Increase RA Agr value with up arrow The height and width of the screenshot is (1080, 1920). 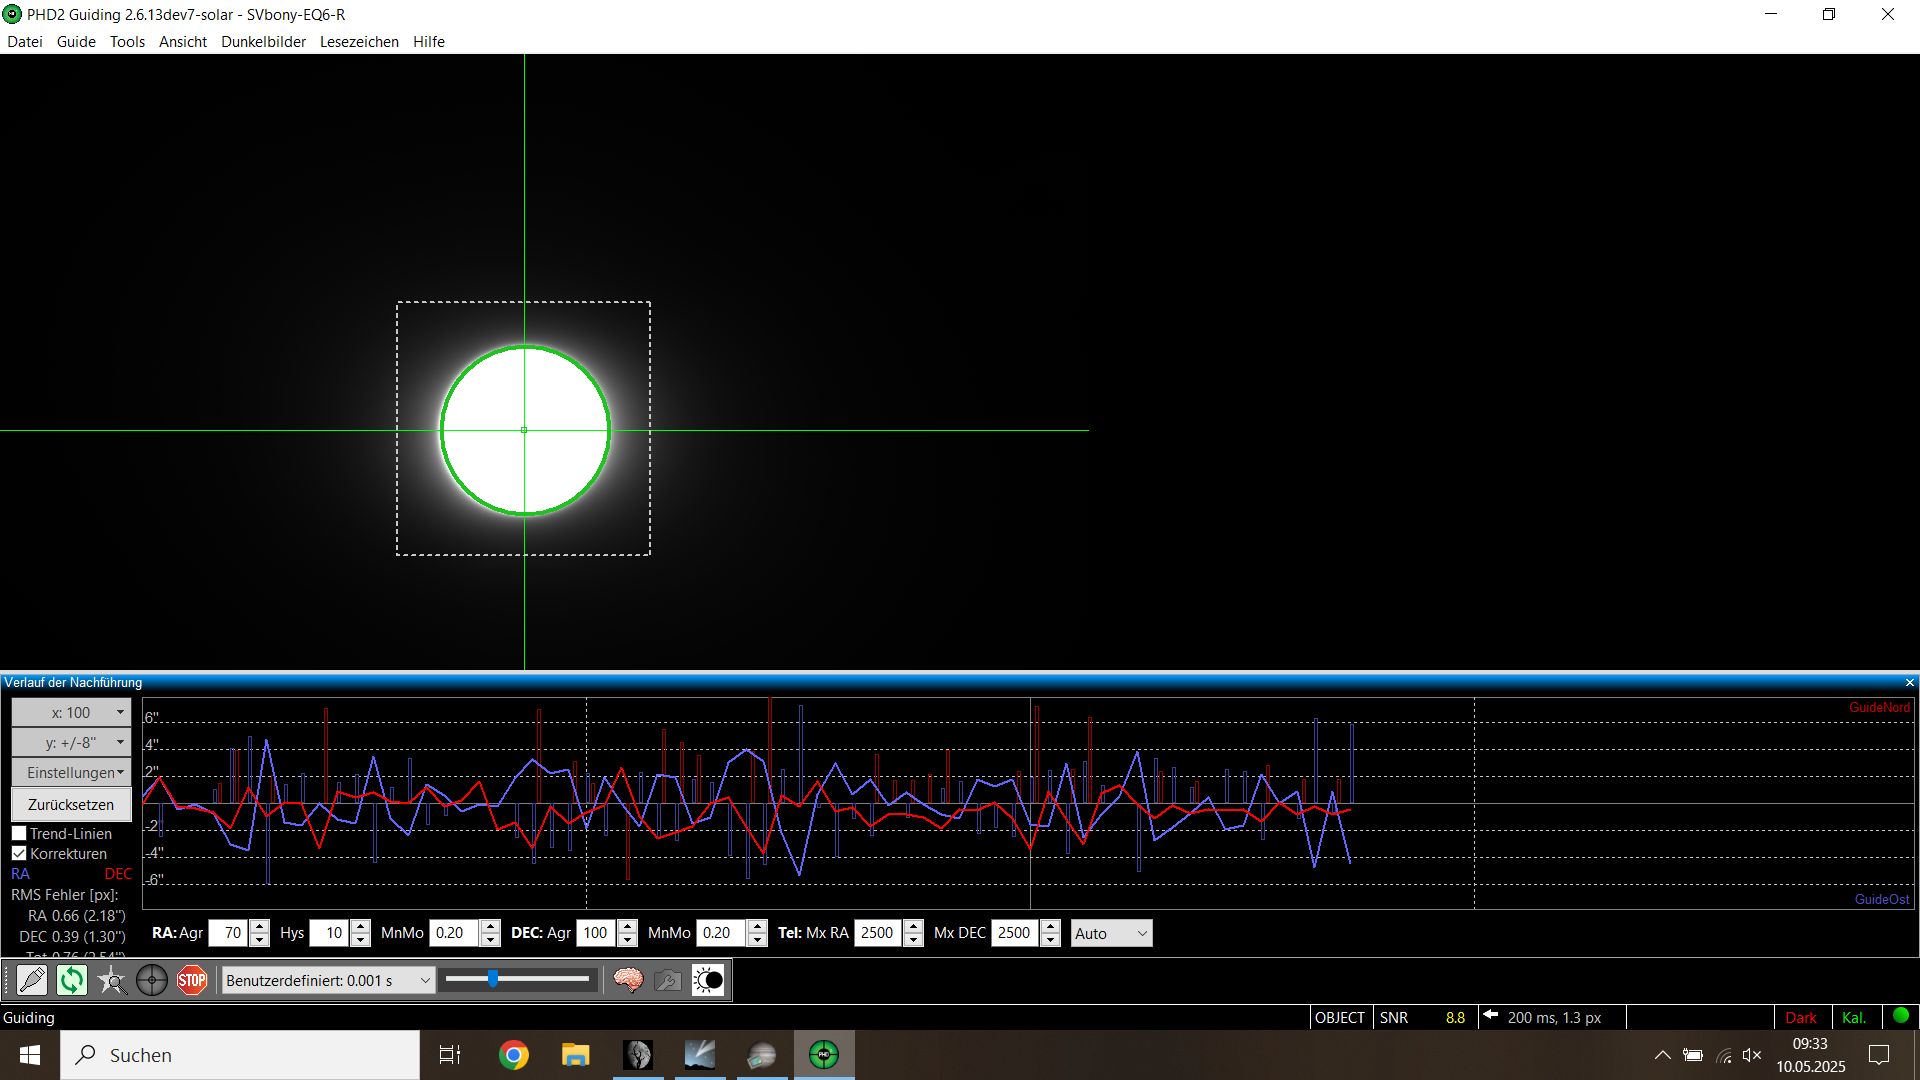point(260,926)
